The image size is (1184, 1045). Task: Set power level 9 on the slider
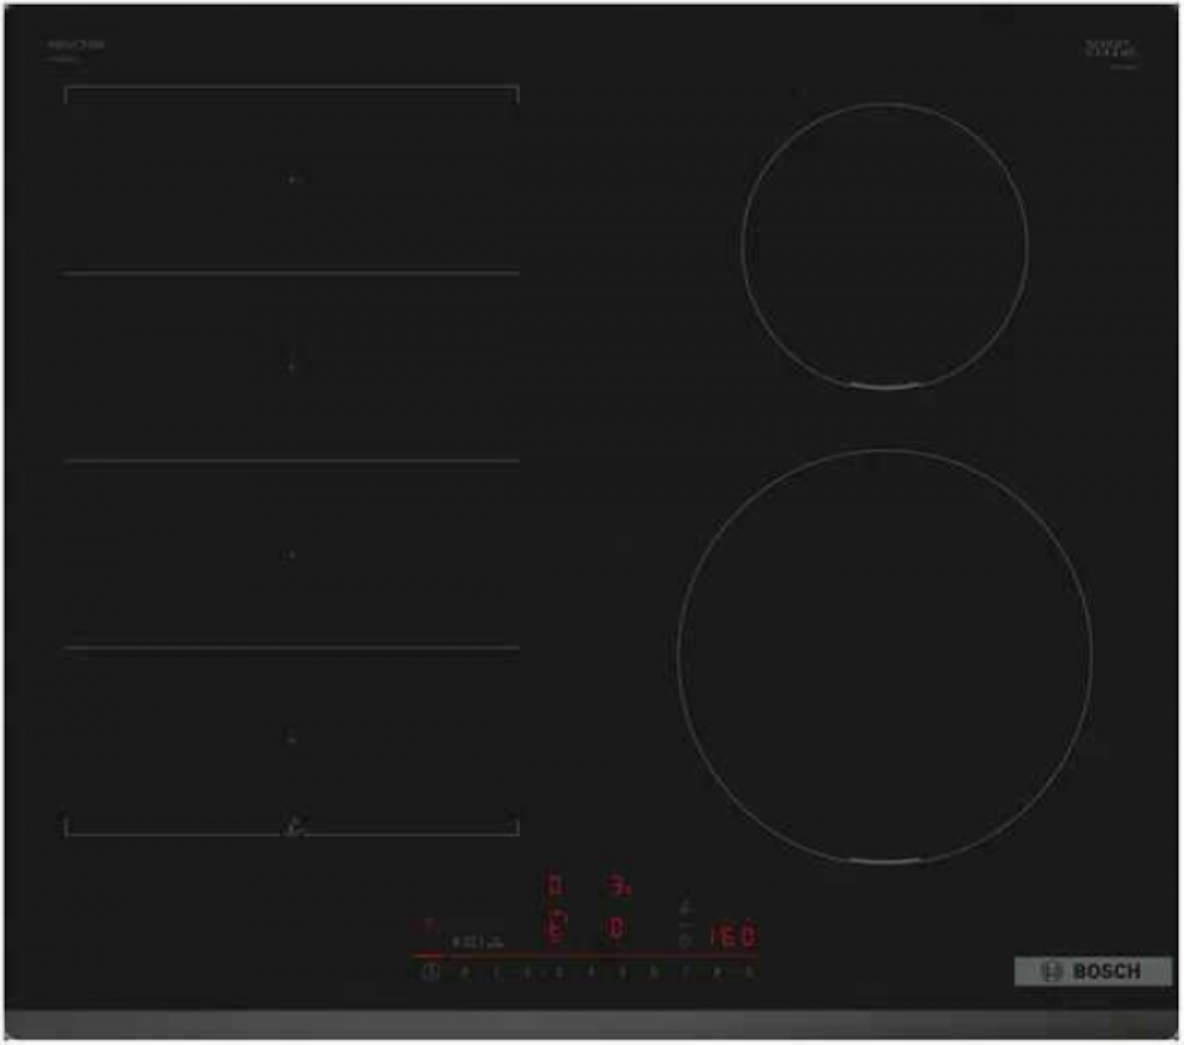click(749, 971)
